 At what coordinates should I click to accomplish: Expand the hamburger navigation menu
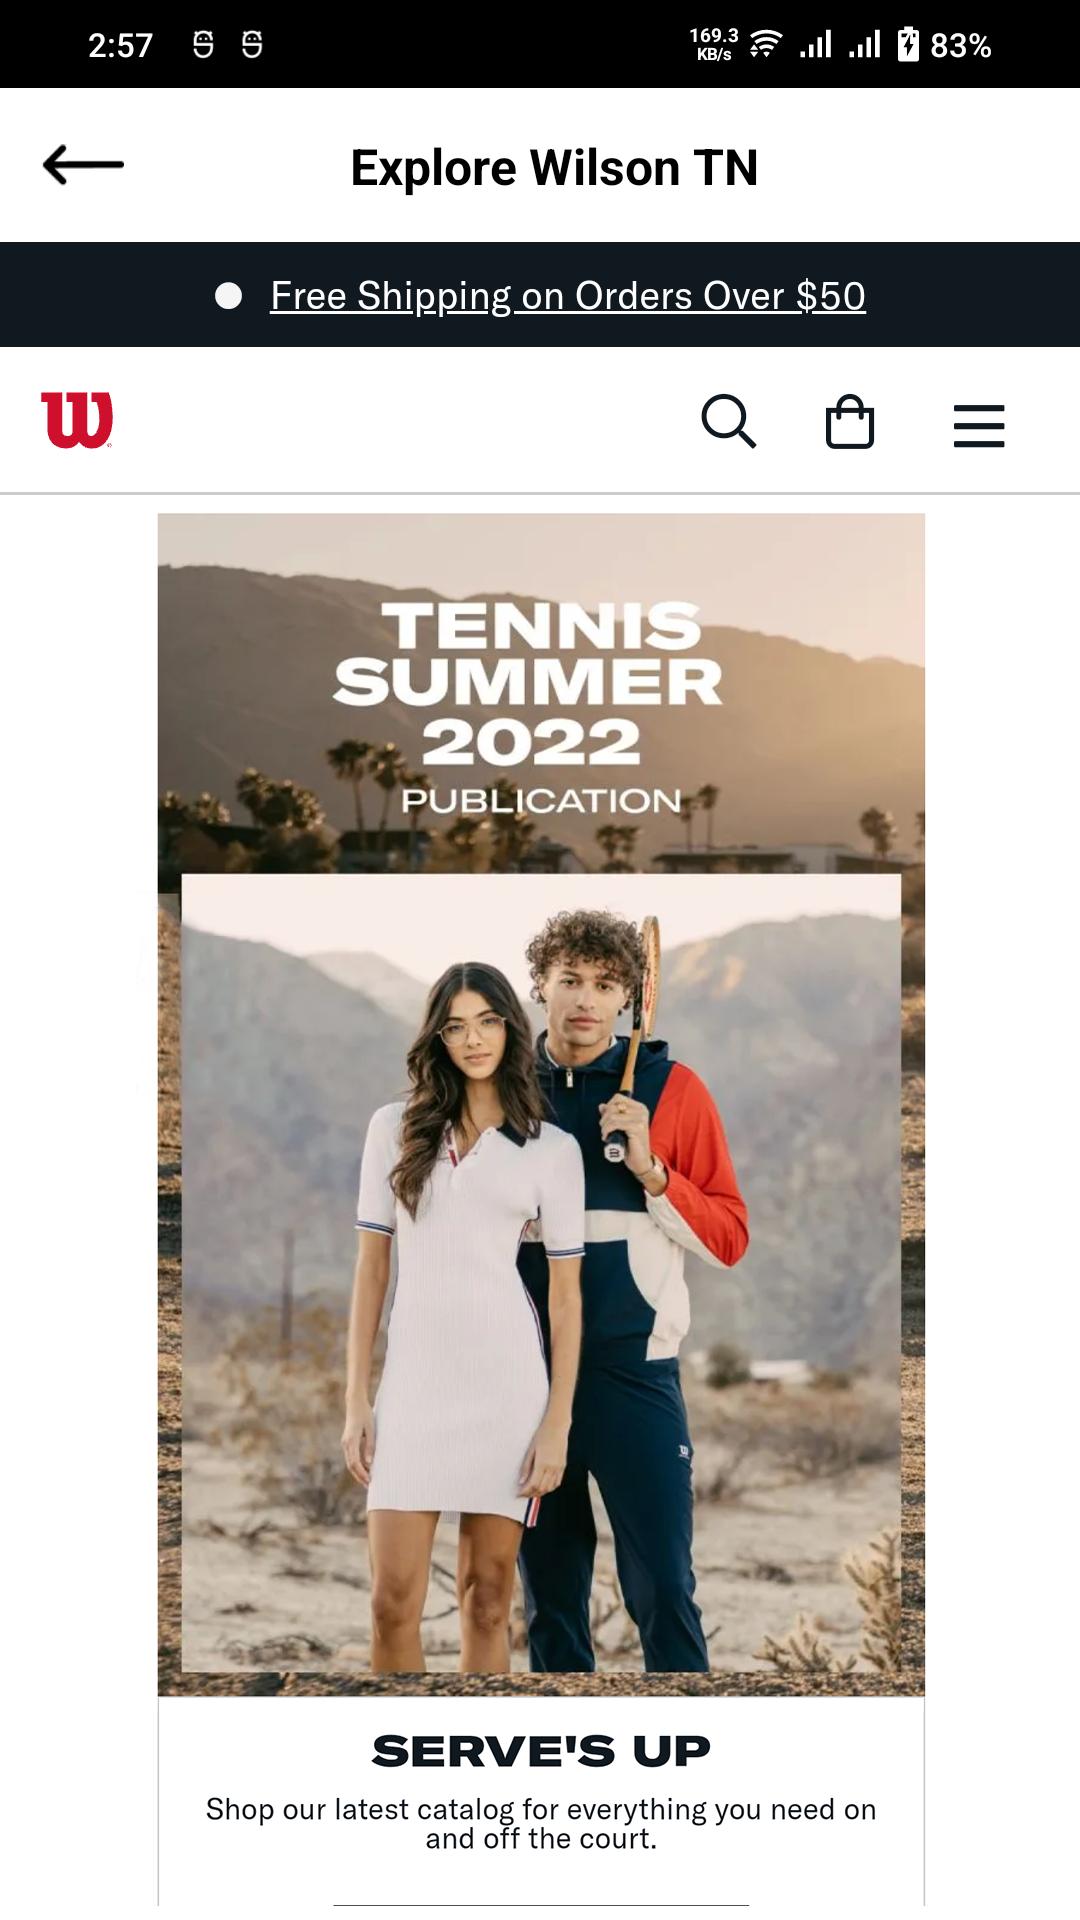pos(979,425)
